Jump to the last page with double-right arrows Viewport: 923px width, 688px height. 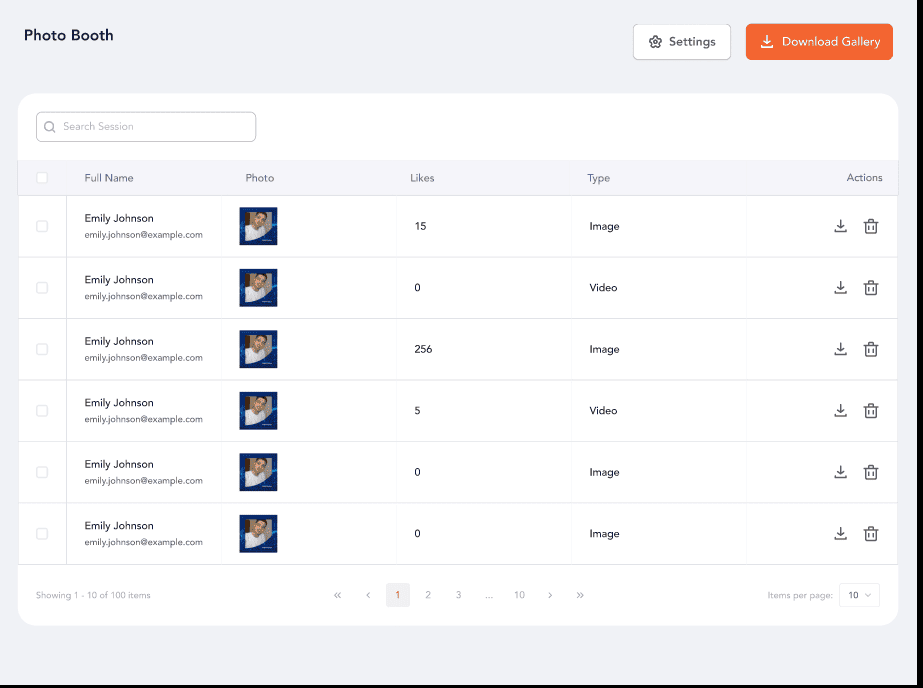tap(580, 595)
